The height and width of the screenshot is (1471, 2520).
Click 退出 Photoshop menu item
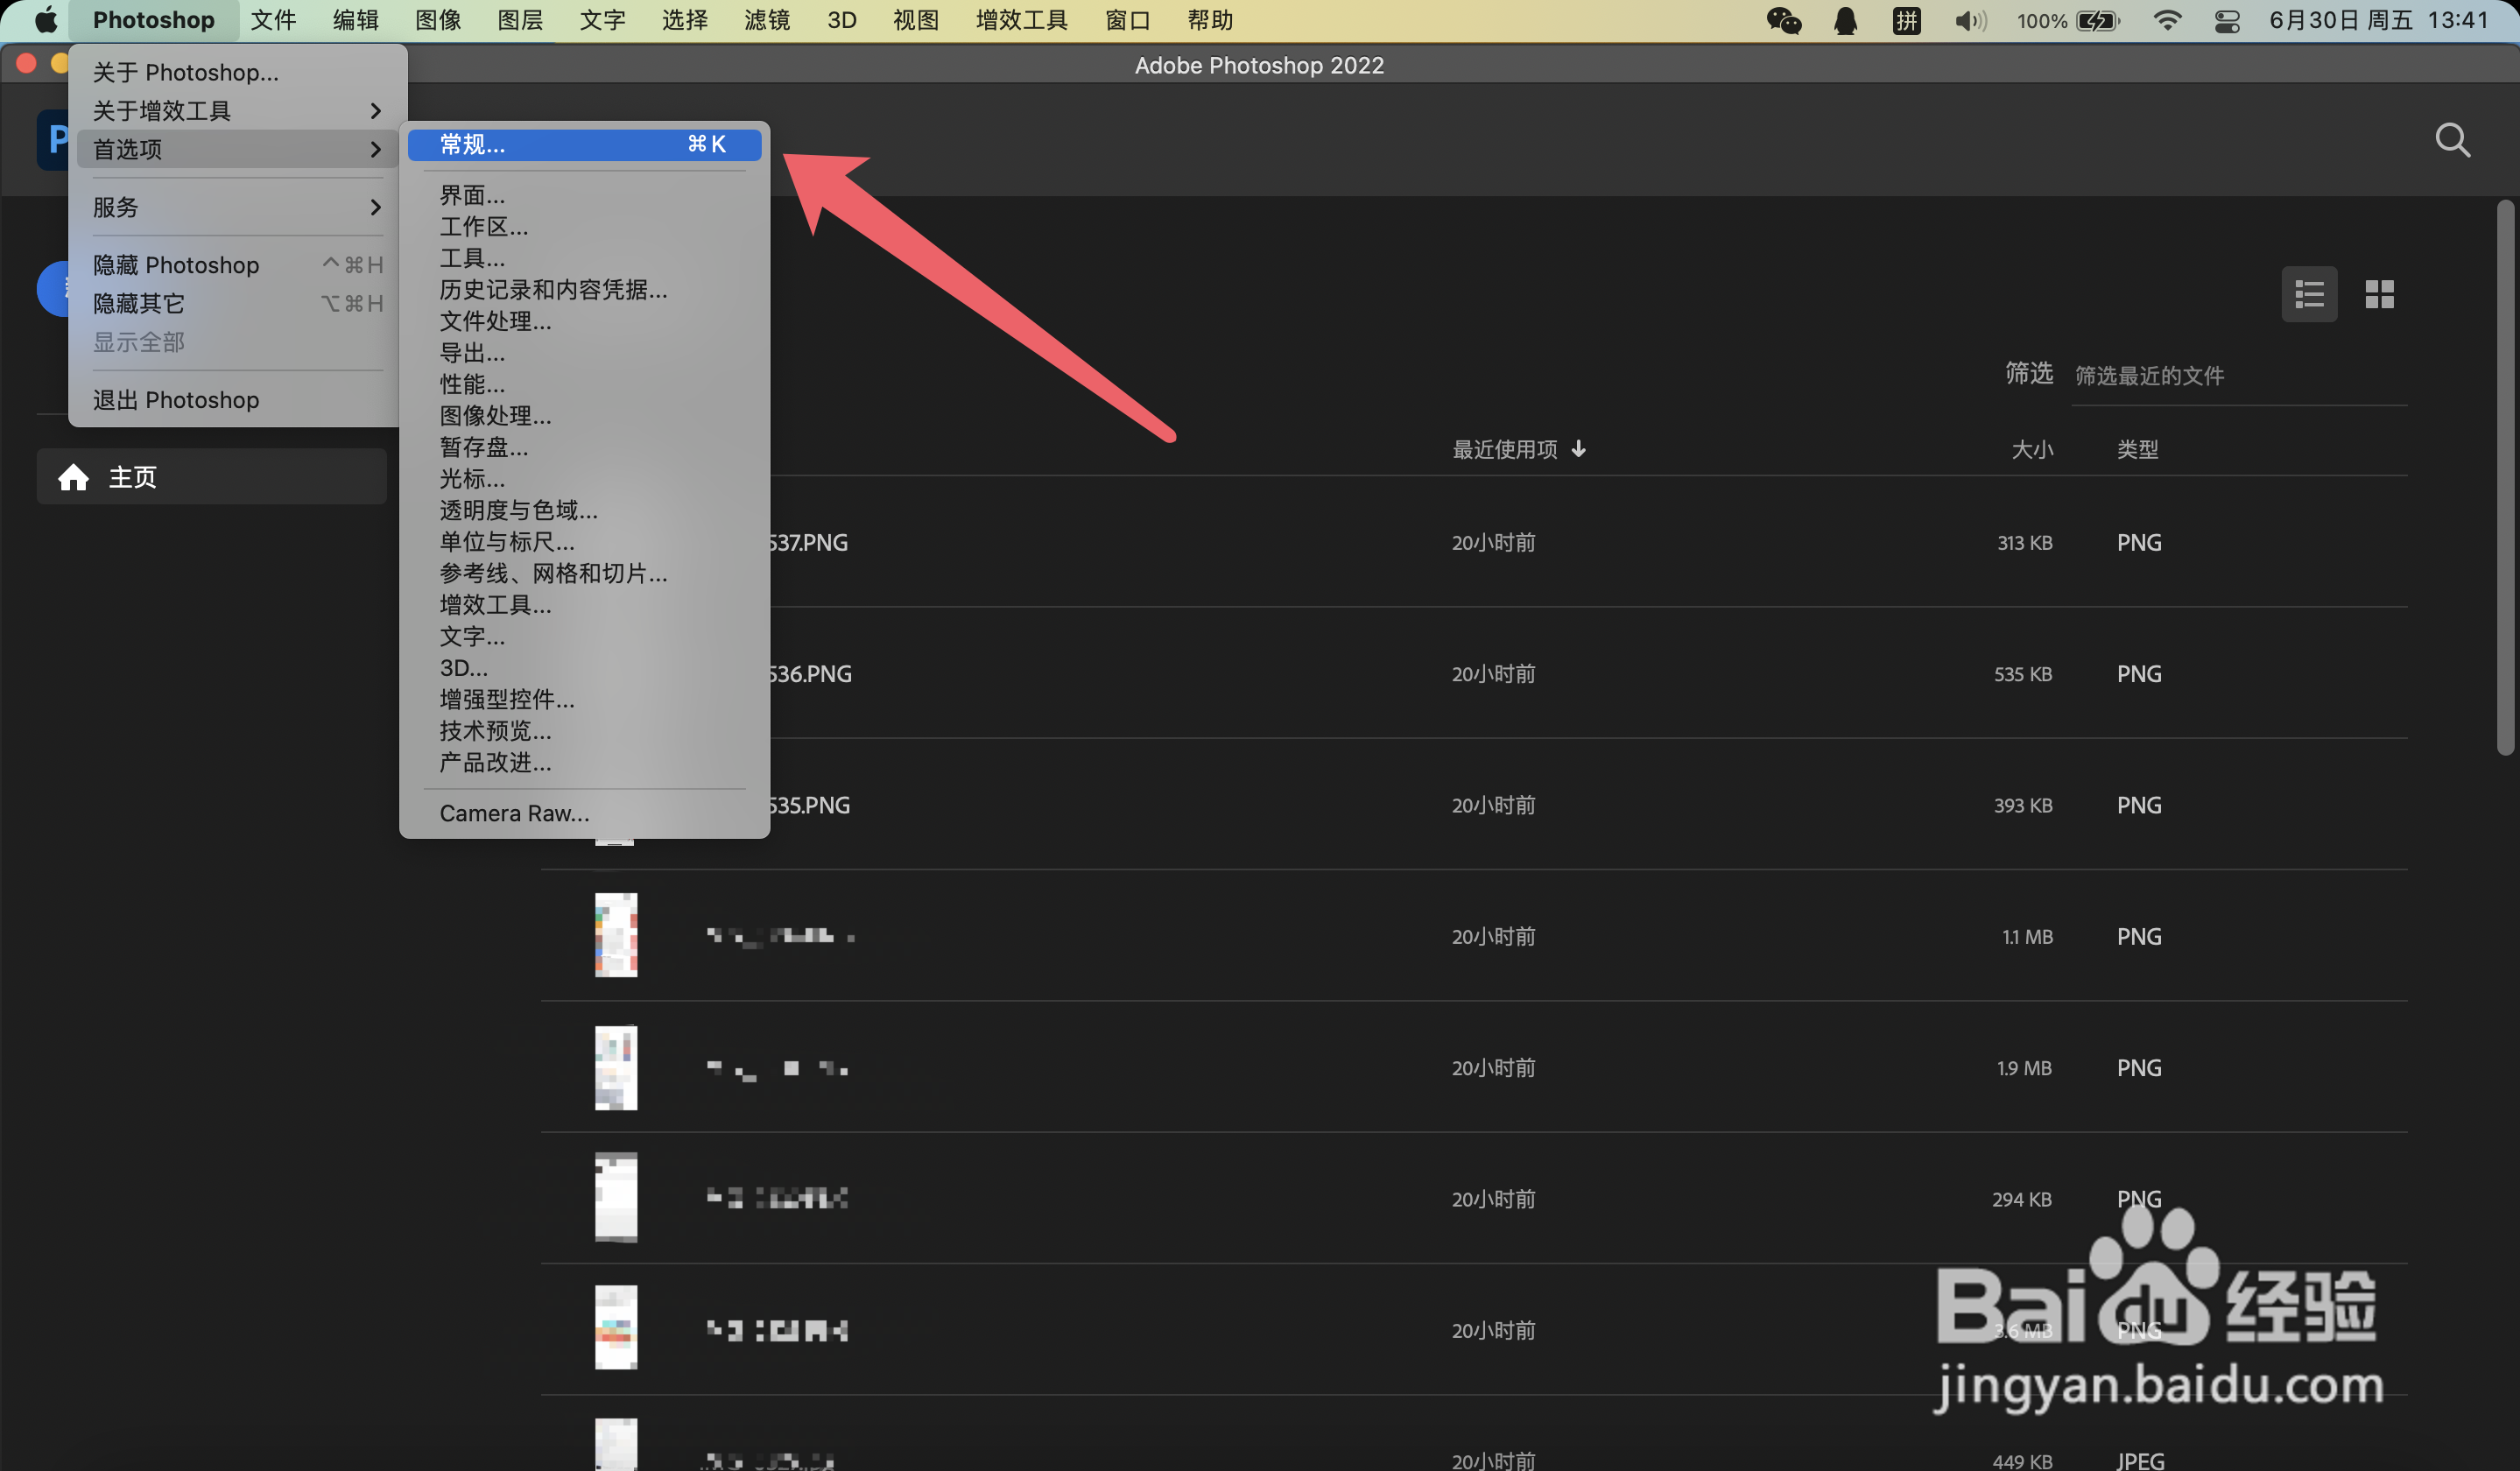point(176,400)
